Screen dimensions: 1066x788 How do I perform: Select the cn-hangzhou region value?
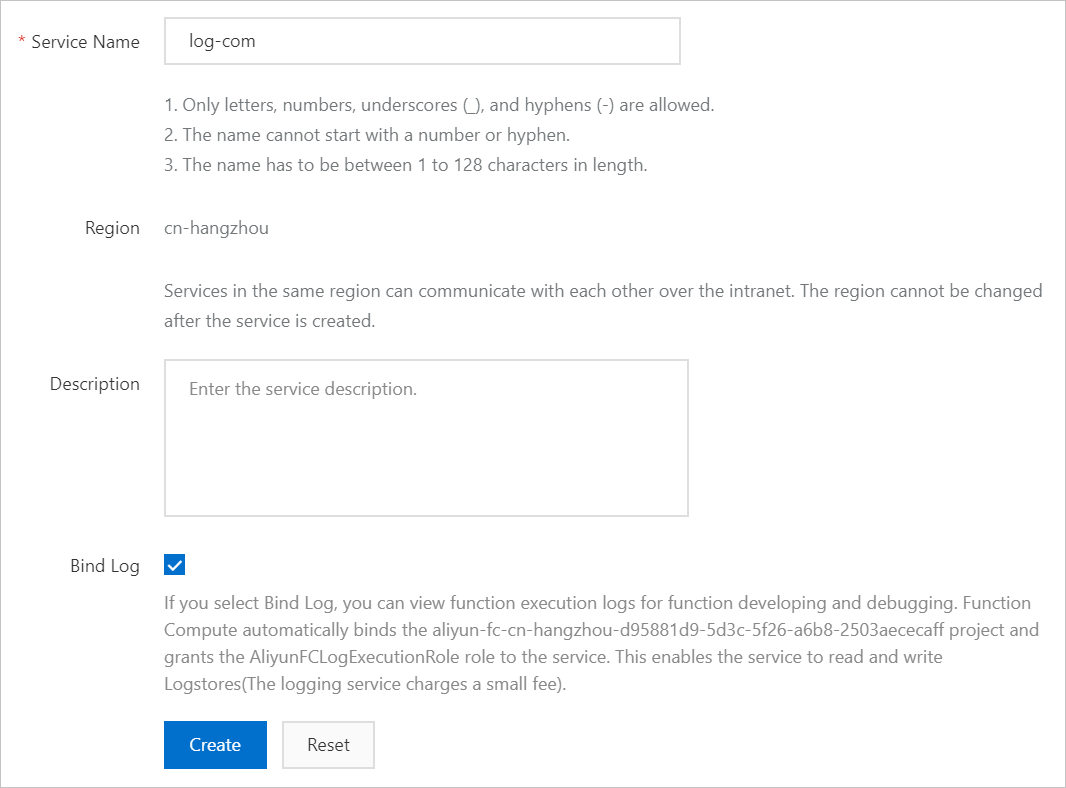coord(216,228)
